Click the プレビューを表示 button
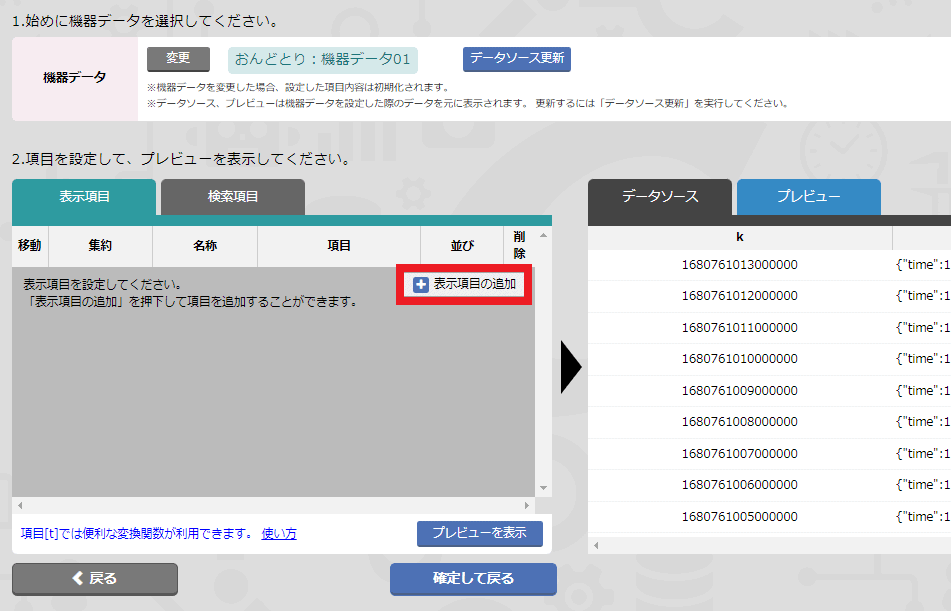This screenshot has width=951, height=611. [479, 533]
